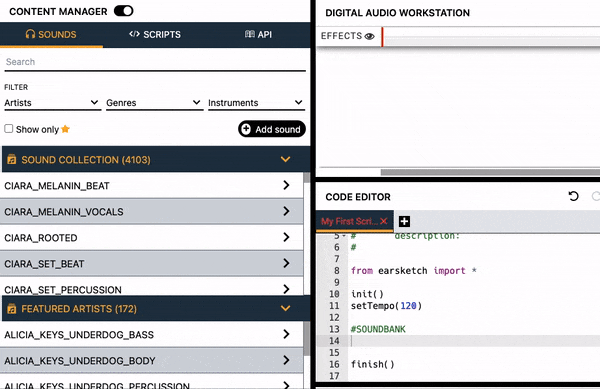Select the ALICIA_KEYS_UNDERDOG_BASS sound name
This screenshot has width=600, height=389.
coord(79,335)
